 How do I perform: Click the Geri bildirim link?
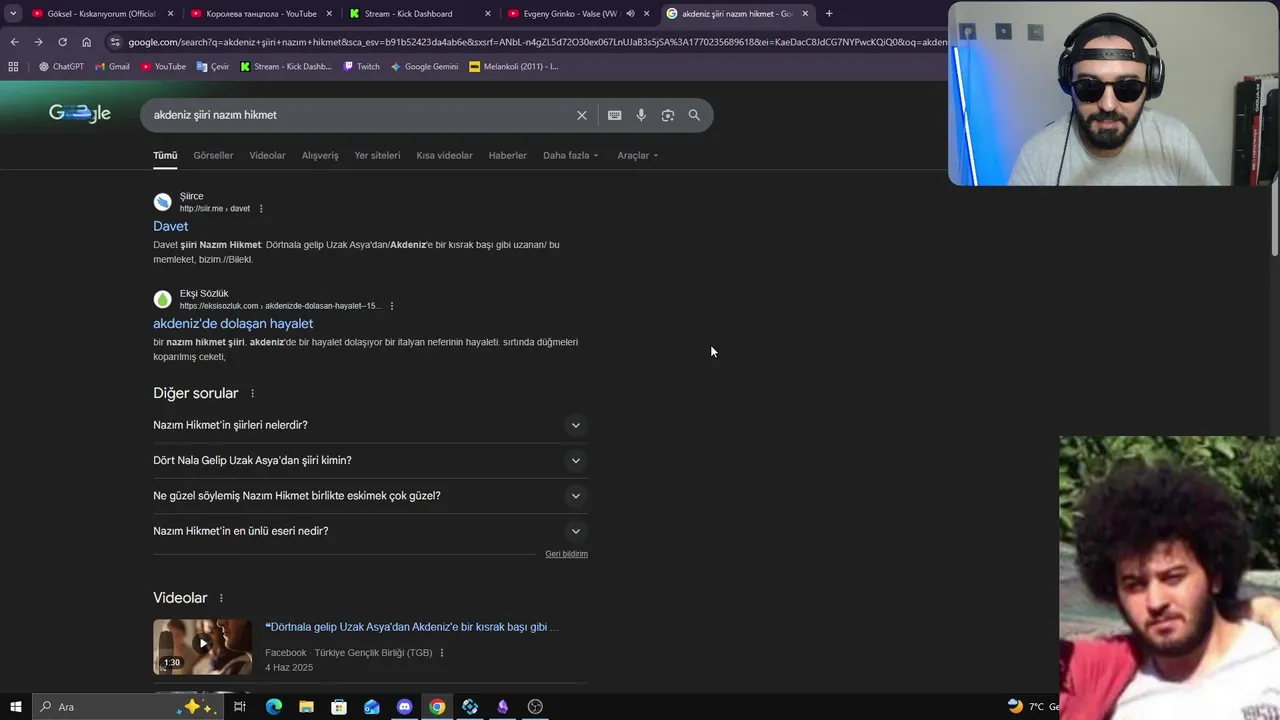point(566,554)
